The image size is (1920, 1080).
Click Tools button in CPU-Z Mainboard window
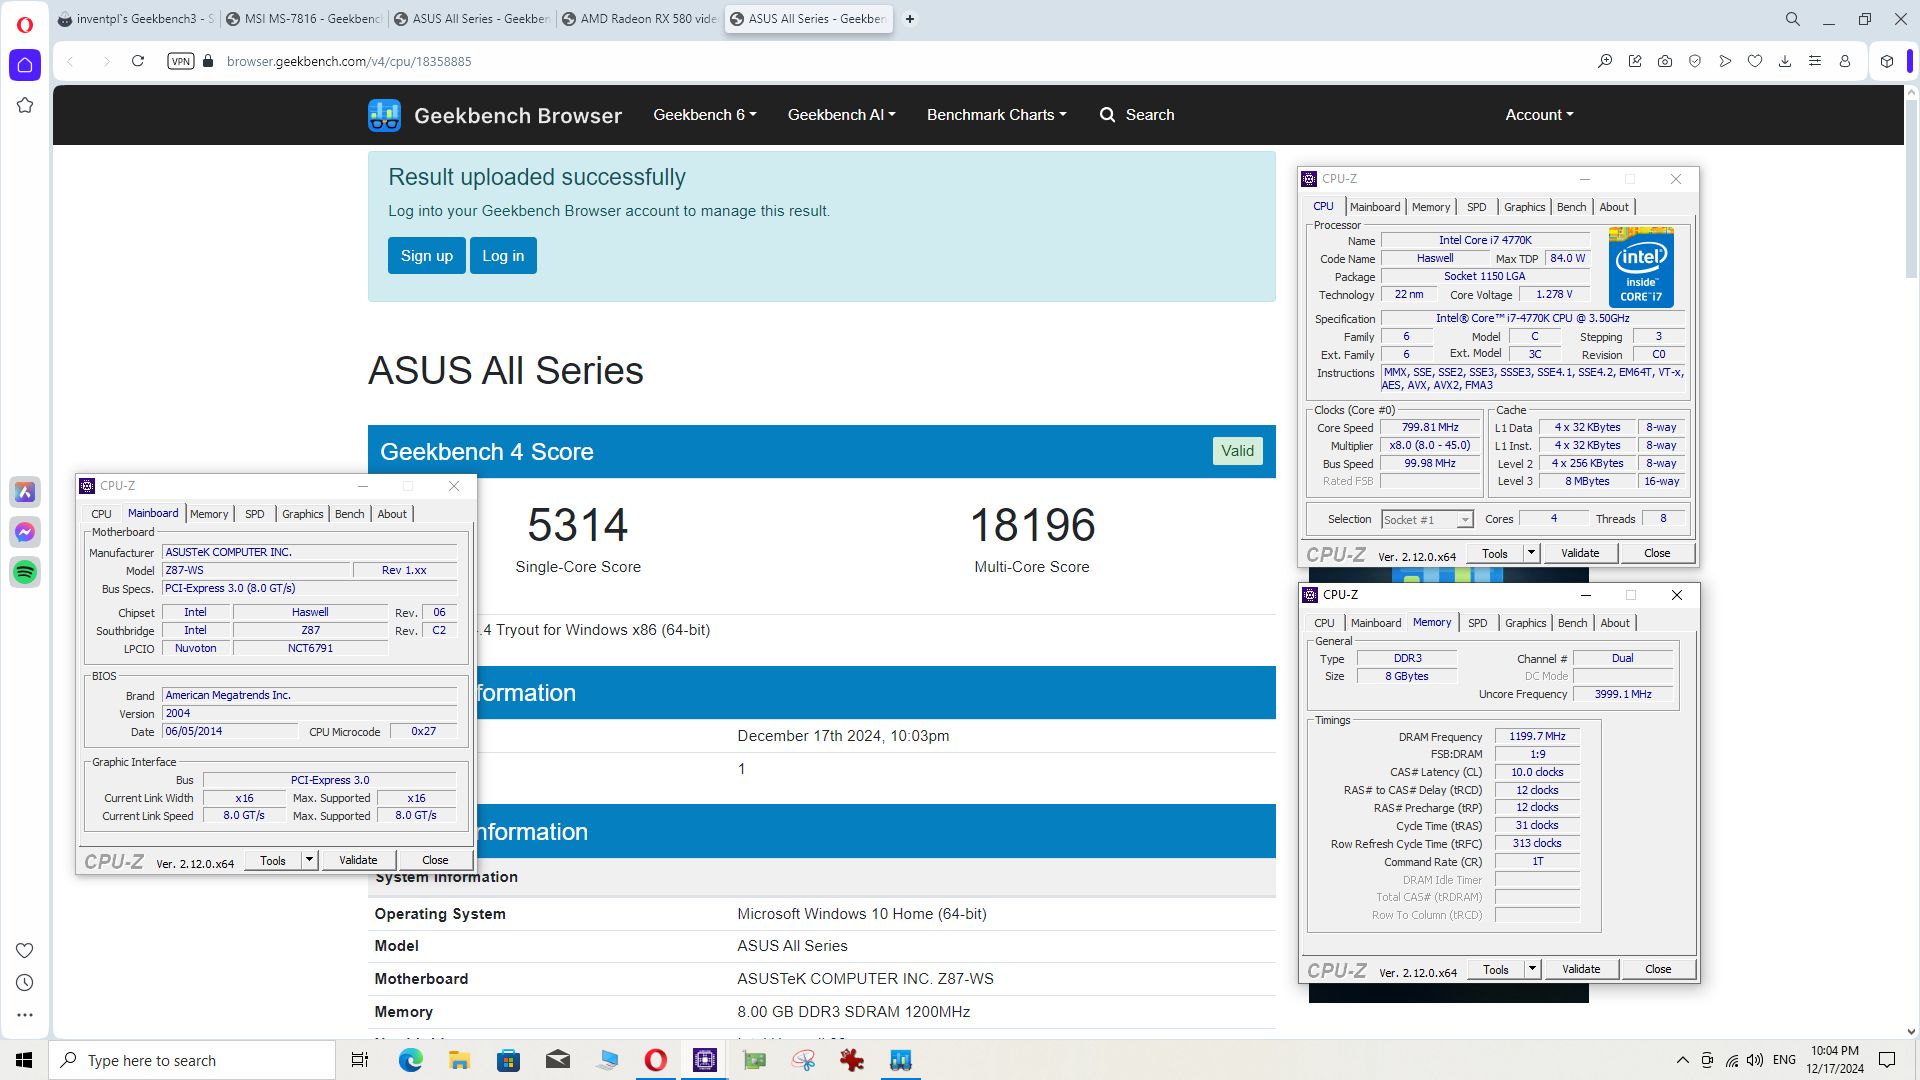(273, 860)
